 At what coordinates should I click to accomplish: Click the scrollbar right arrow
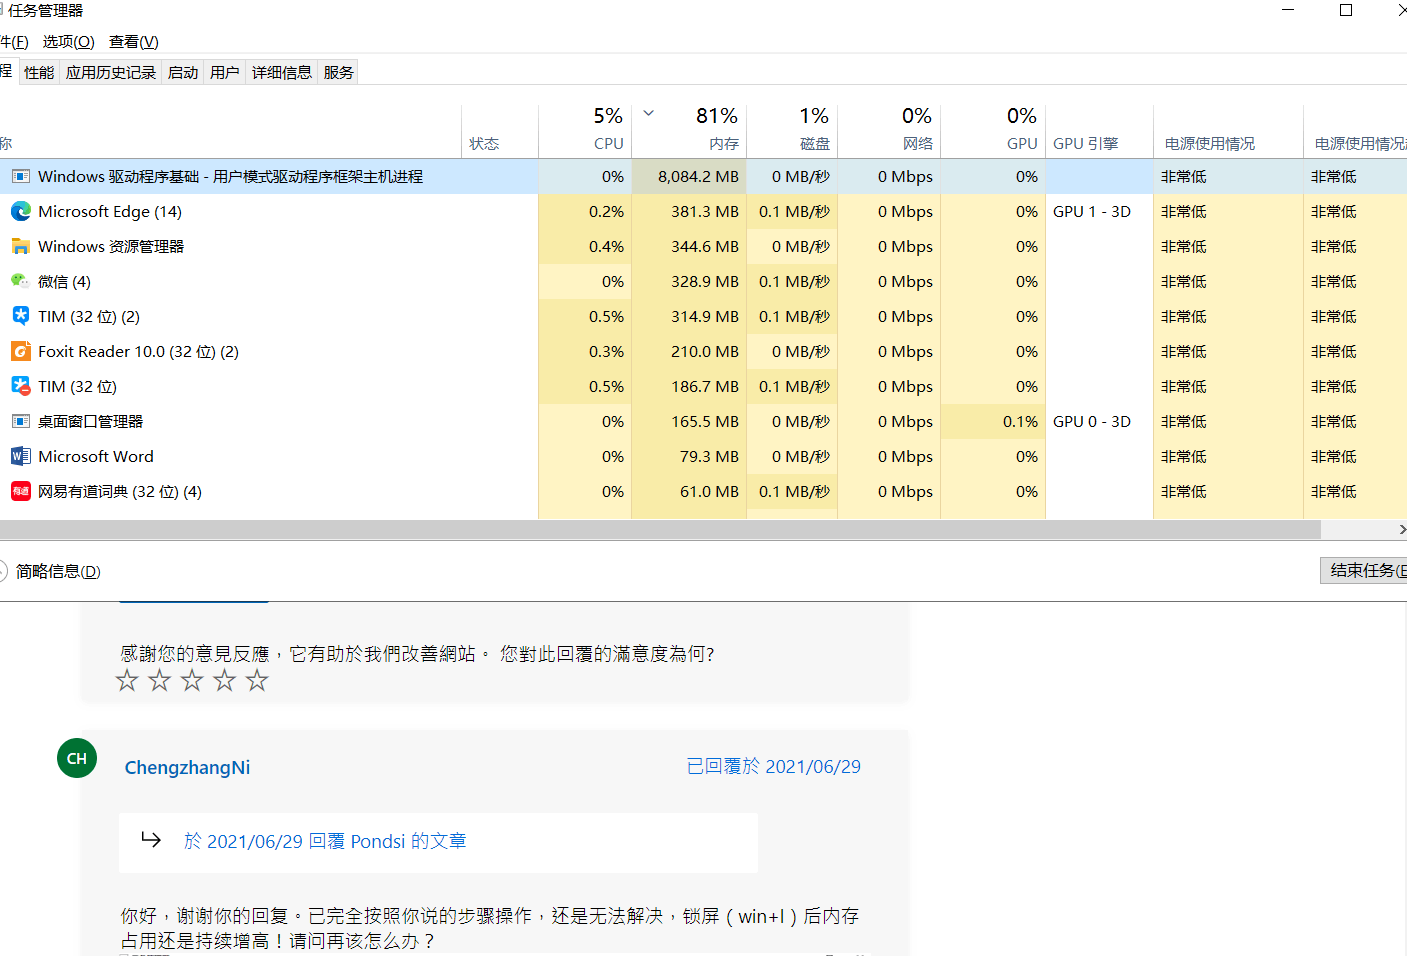[x=1401, y=530]
